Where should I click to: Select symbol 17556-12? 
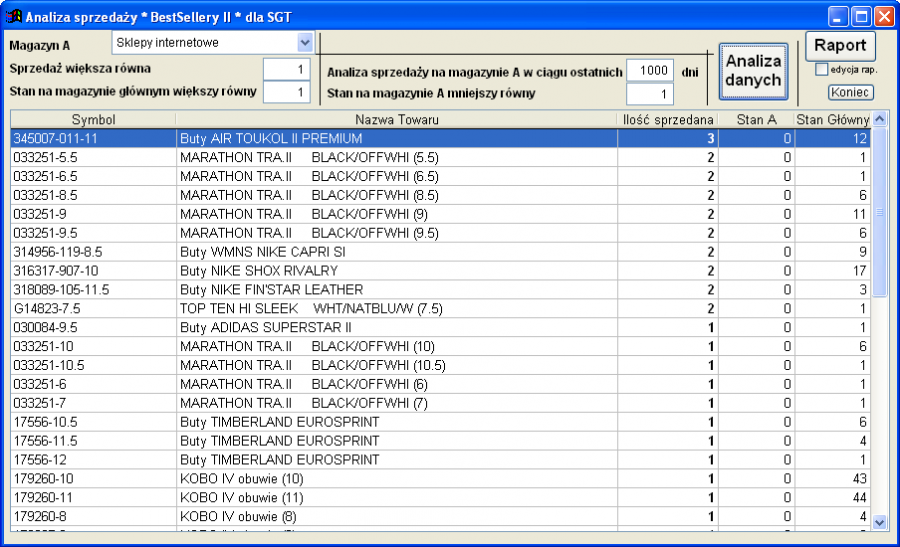click(40, 460)
